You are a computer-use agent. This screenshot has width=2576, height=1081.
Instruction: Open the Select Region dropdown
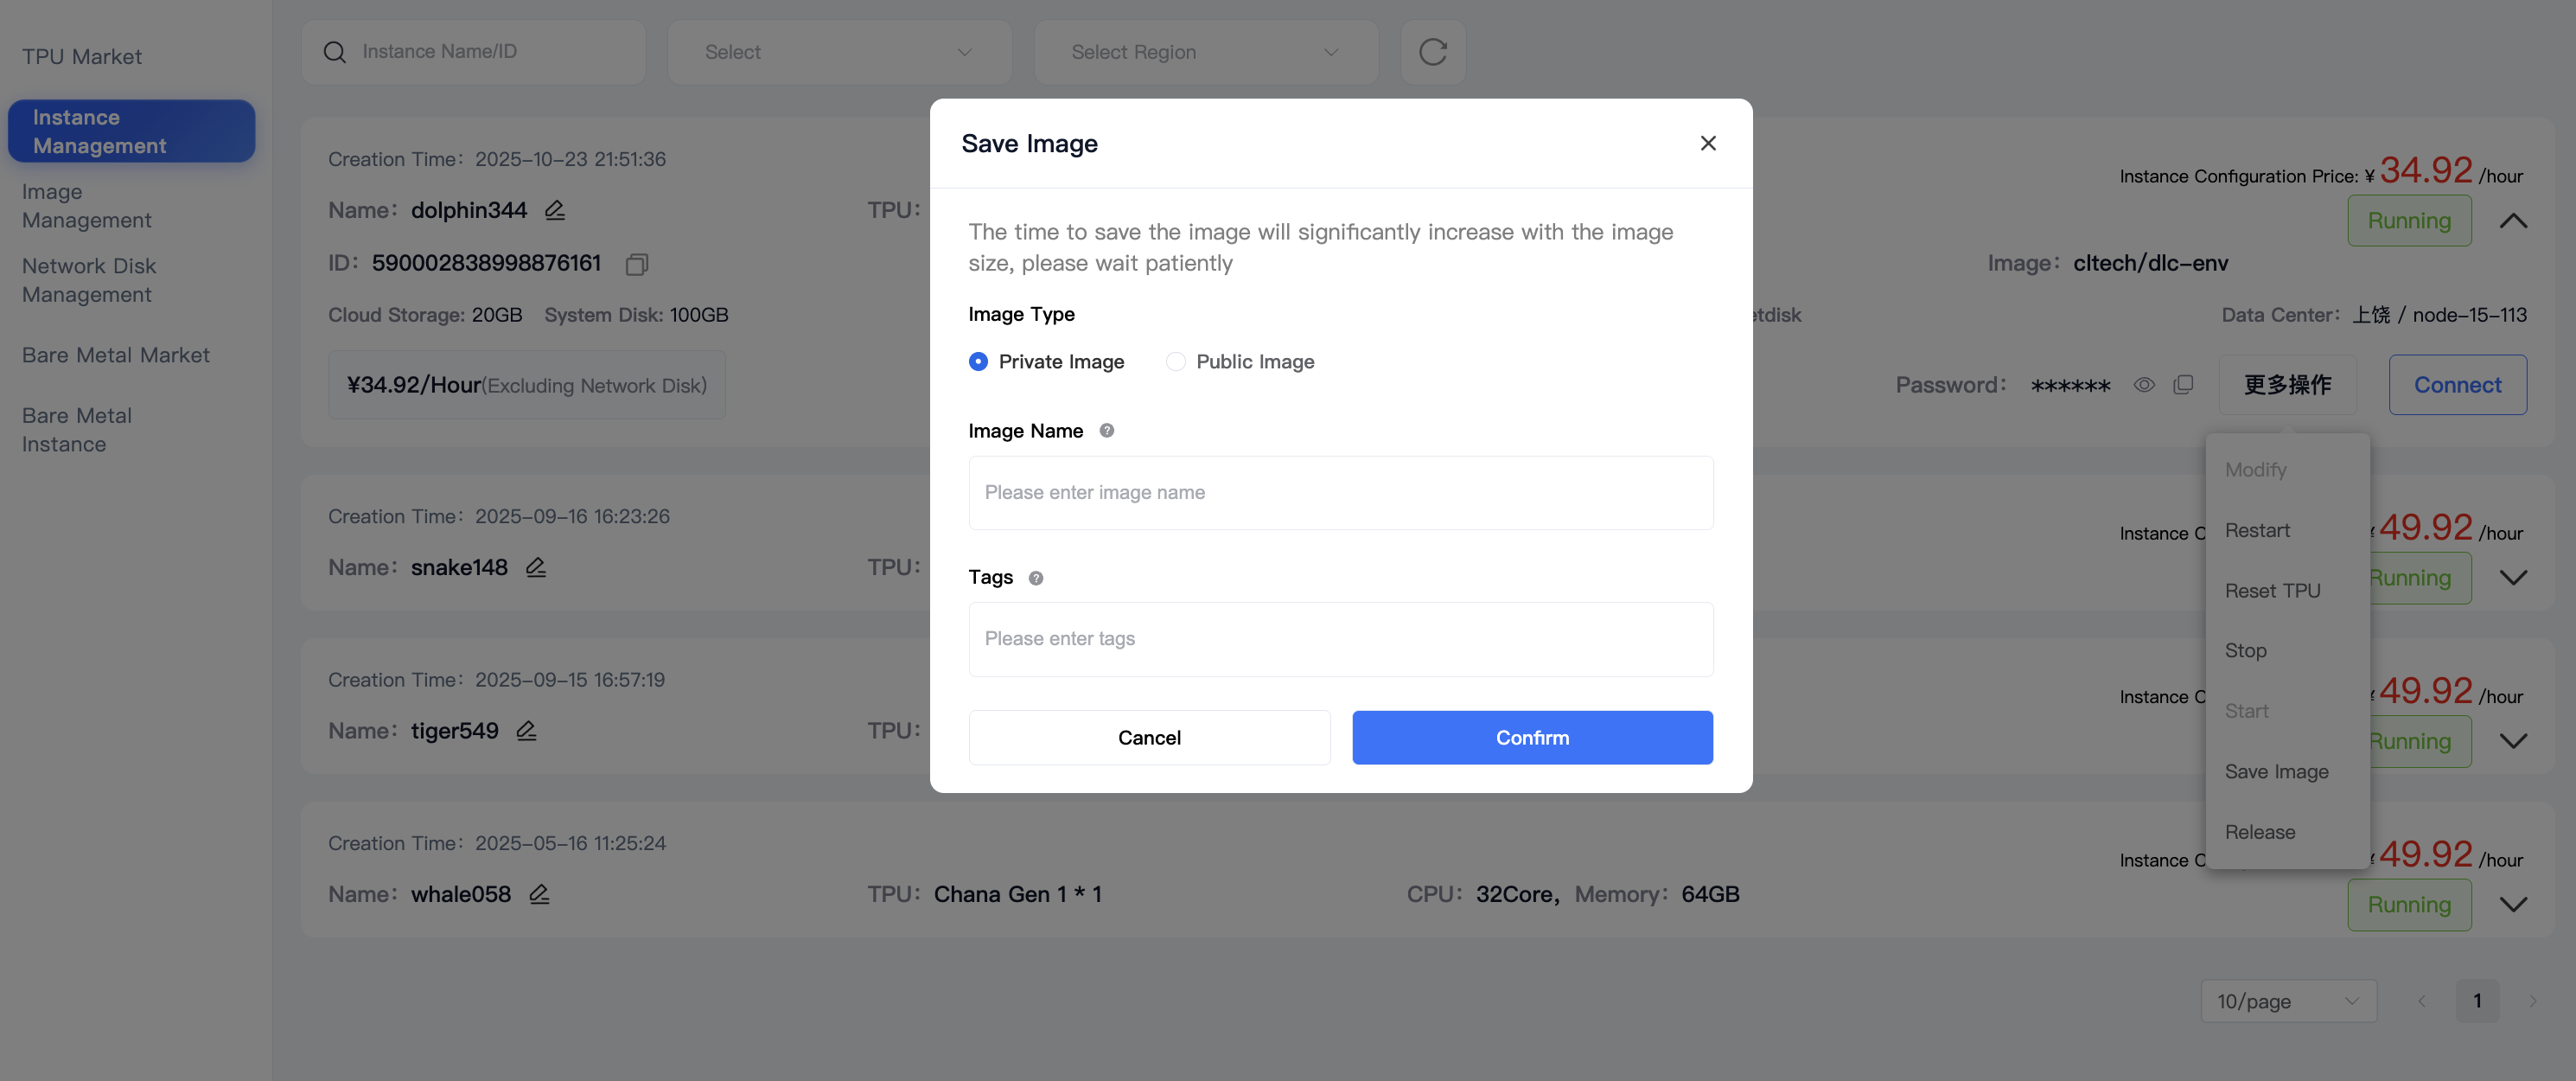point(1205,52)
